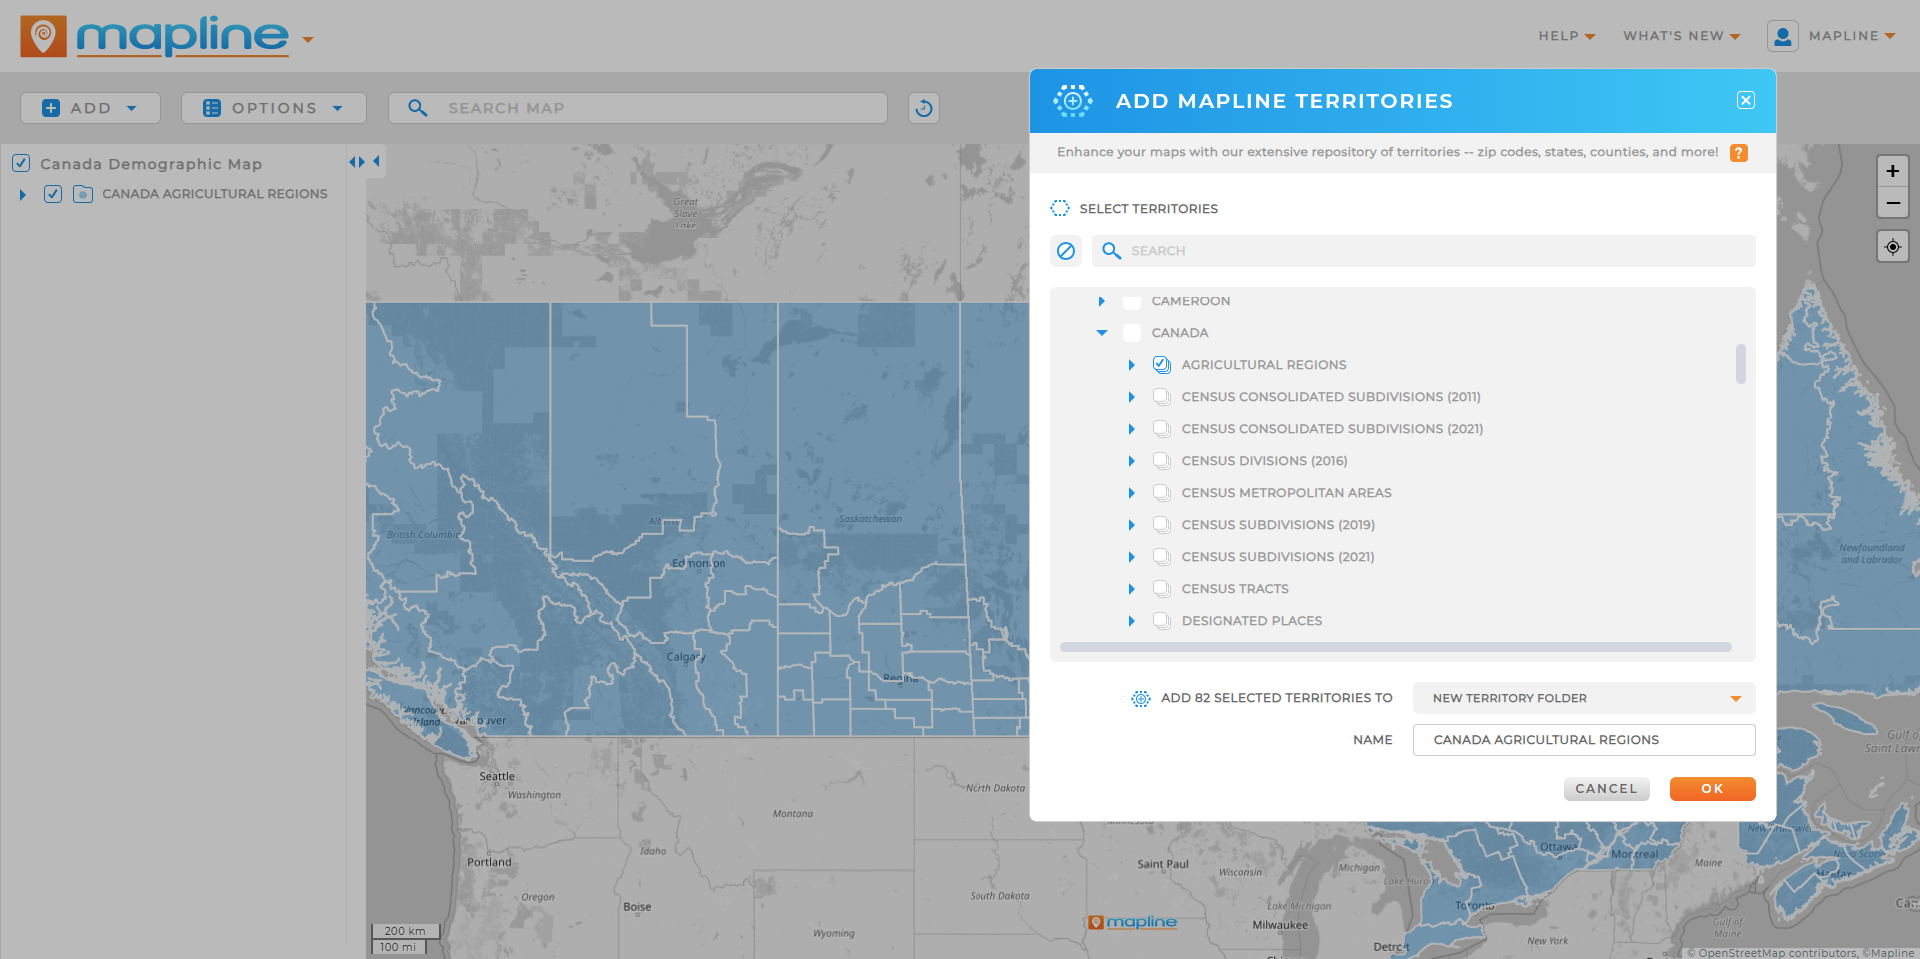Collapse the Canada territory tree
Viewport: 1920px width, 959px height.
1101,333
